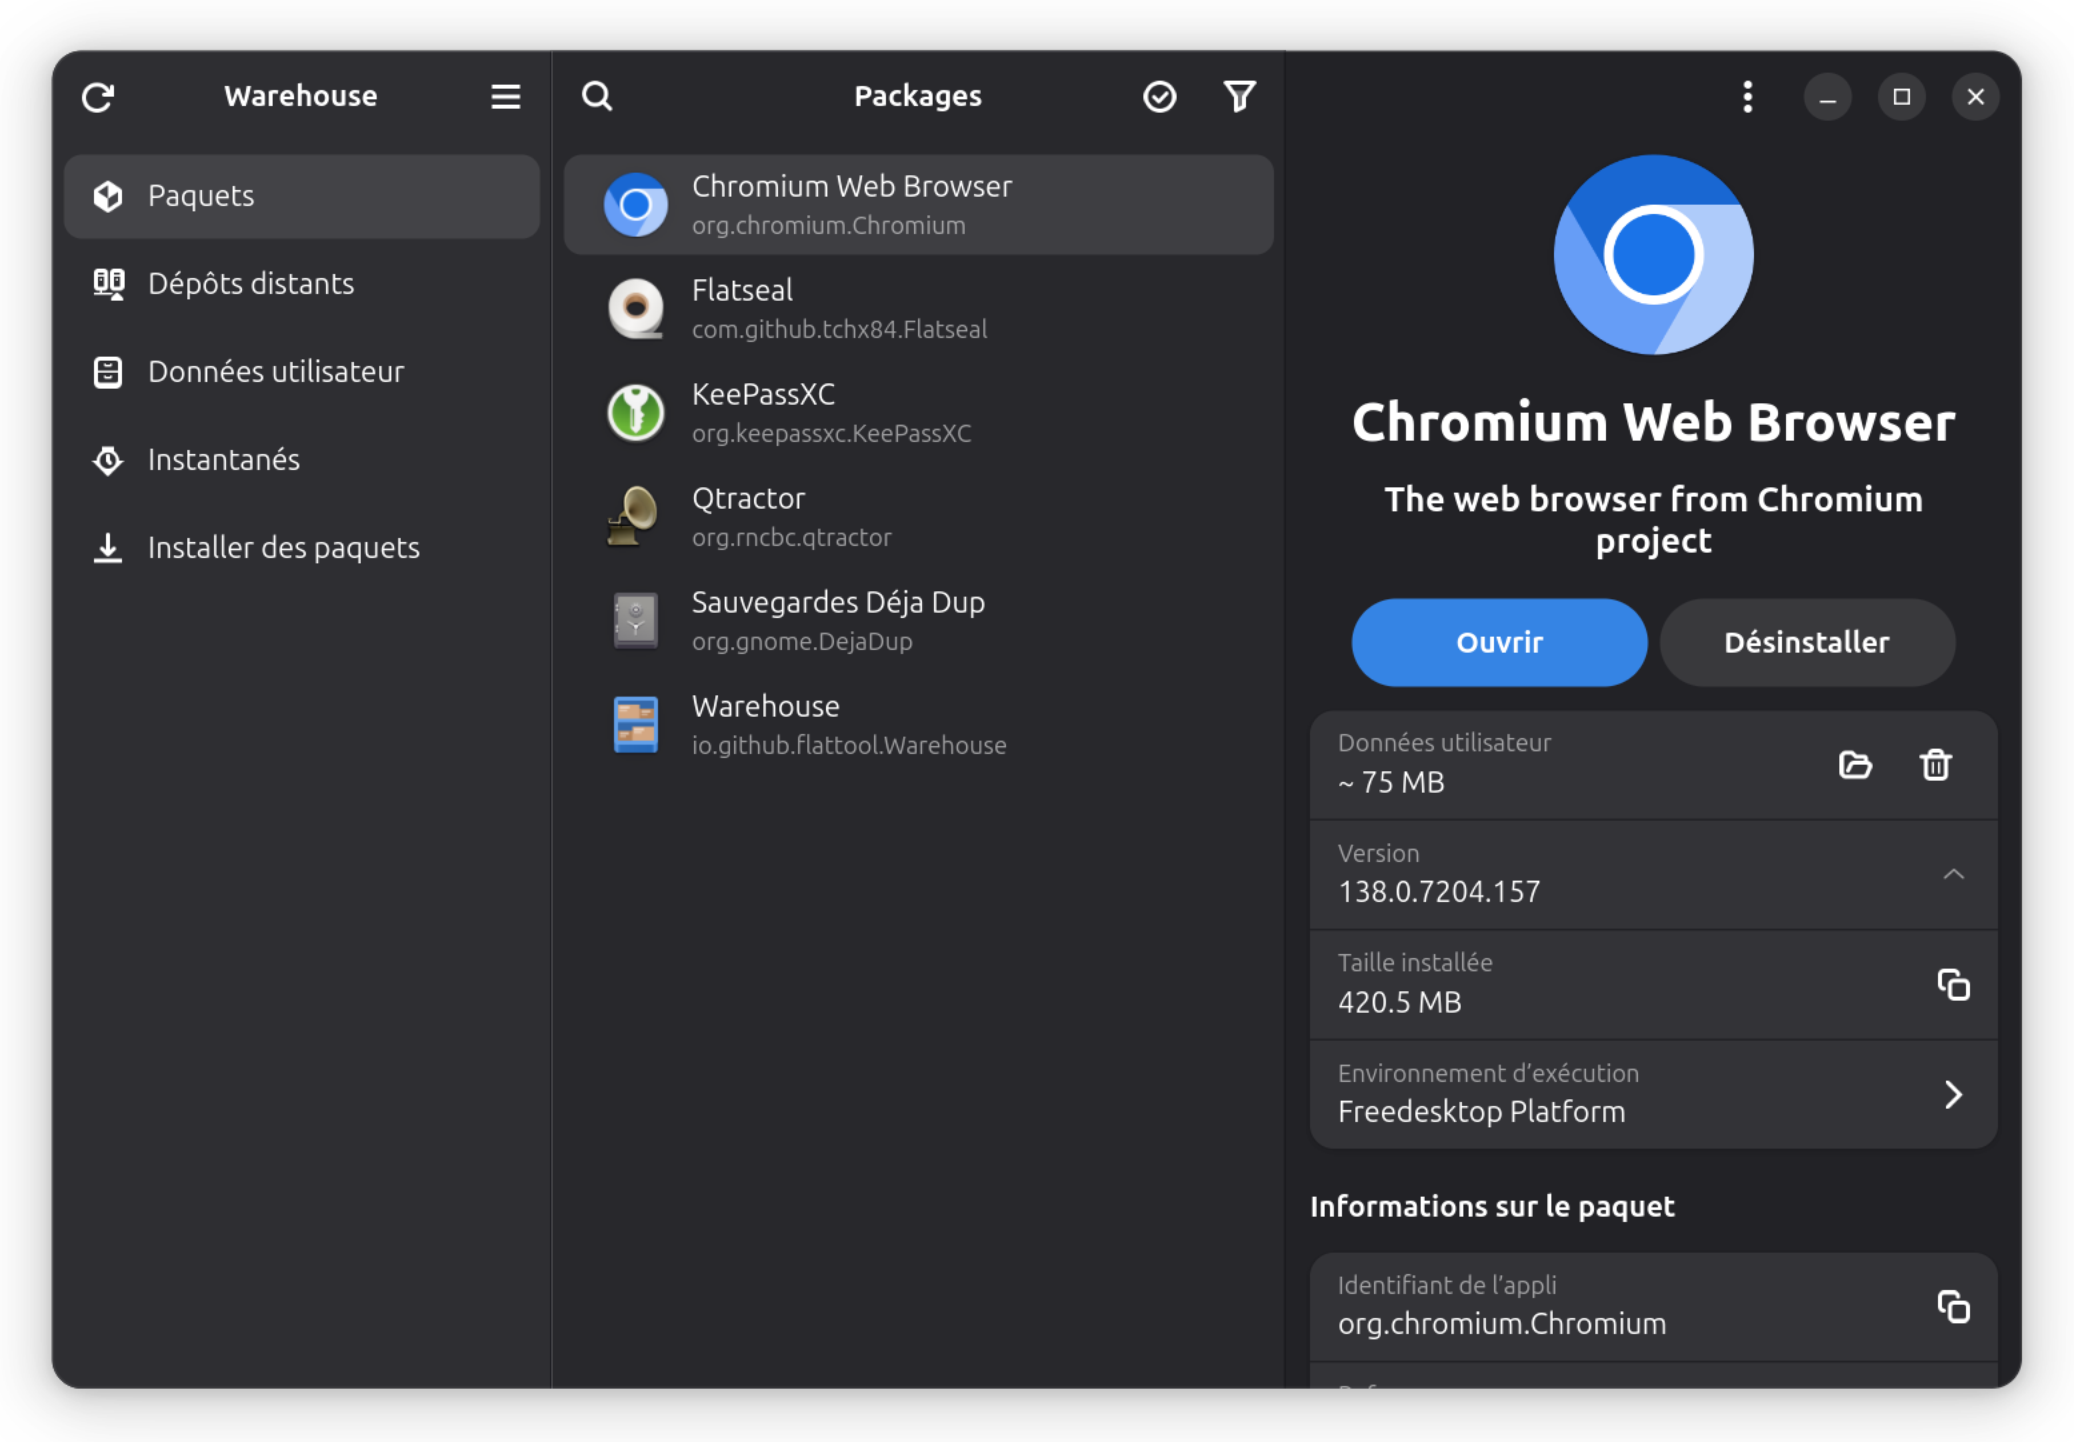Open Freedesktop Platform runtime details
This screenshot has width=2074, height=1442.
1953,1094
